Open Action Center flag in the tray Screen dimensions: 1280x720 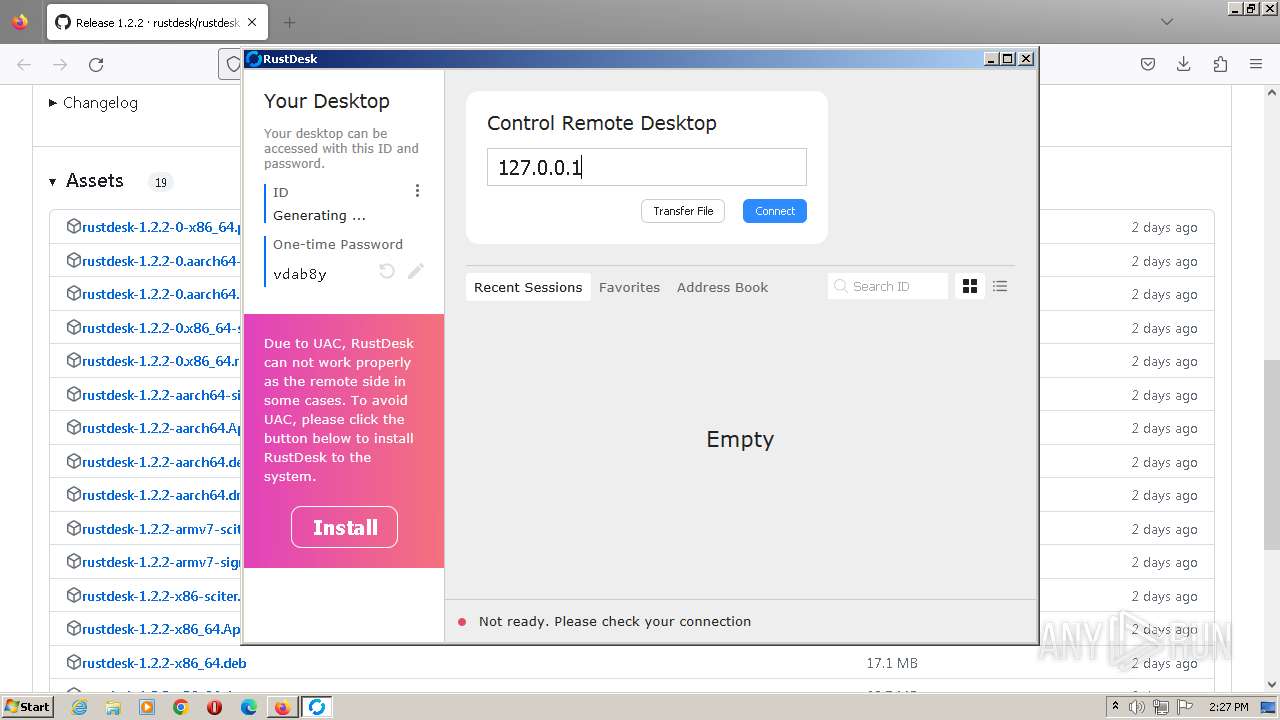(x=1183, y=707)
